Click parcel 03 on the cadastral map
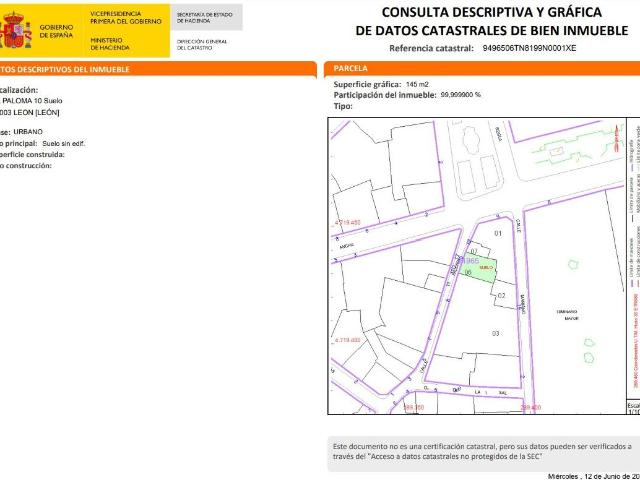The image size is (640, 480). tap(494, 332)
